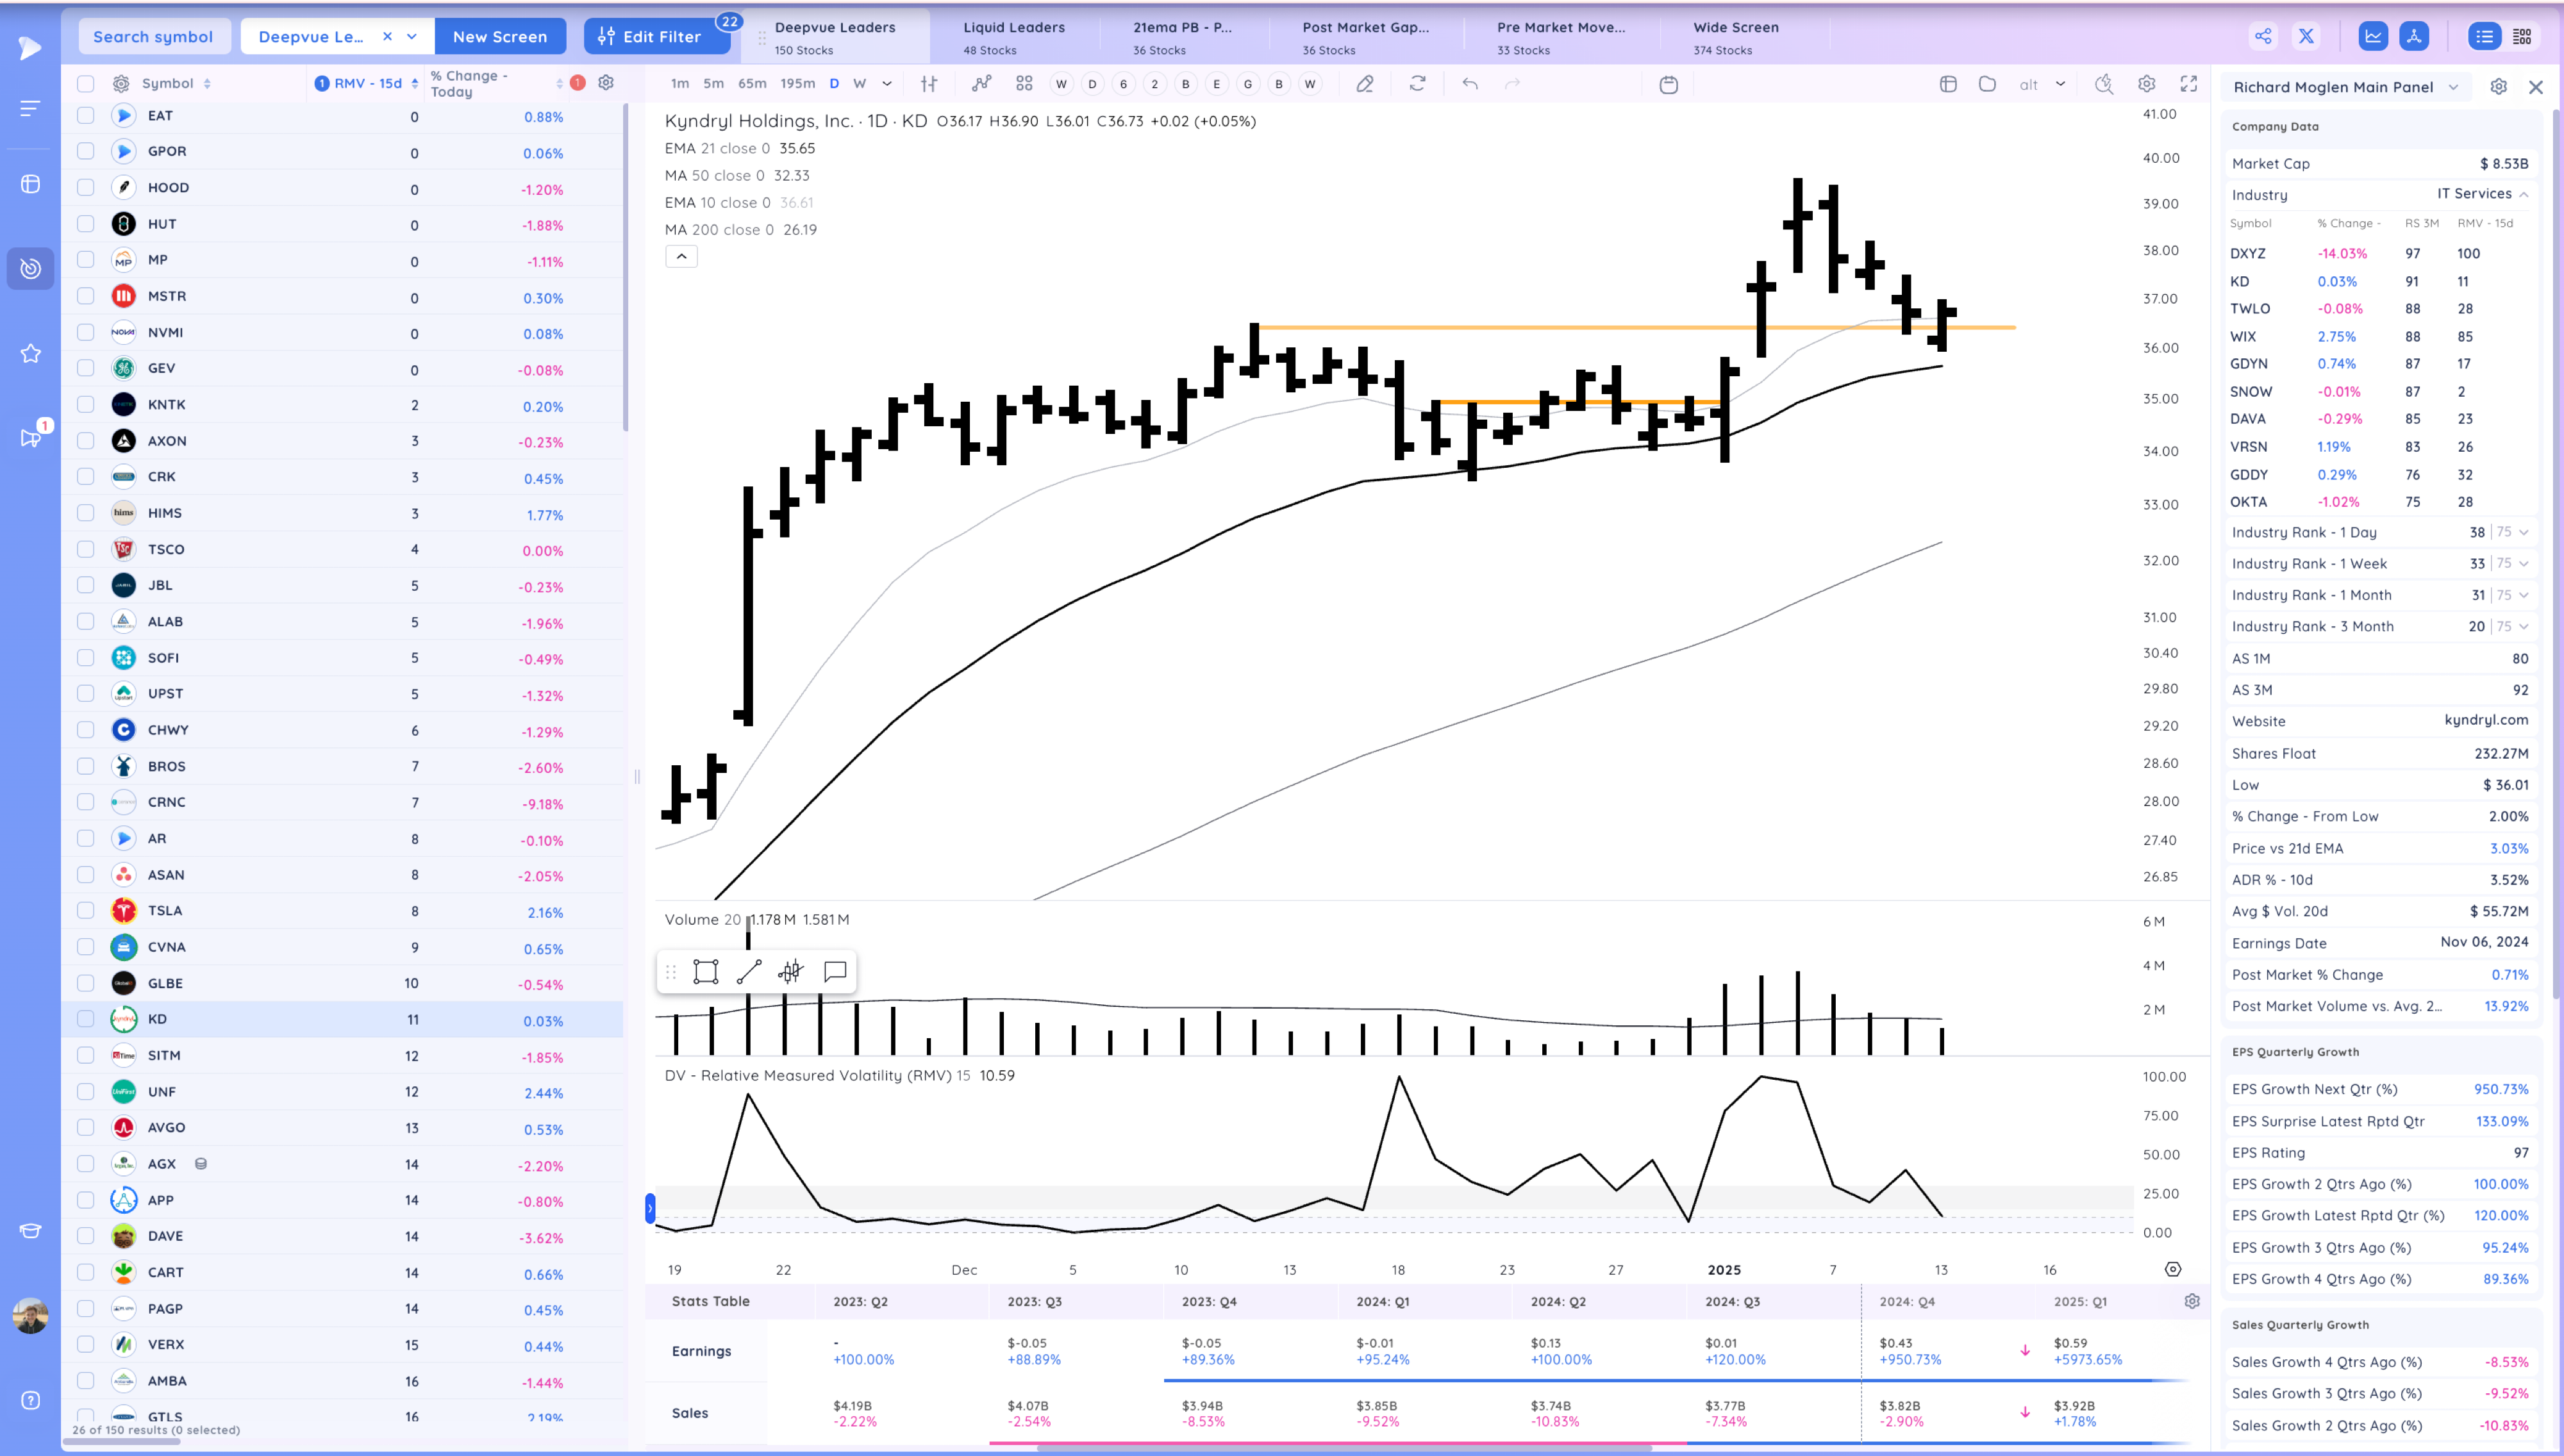
Task: Check the checkbox for HOOD row
Action: coord(86,188)
